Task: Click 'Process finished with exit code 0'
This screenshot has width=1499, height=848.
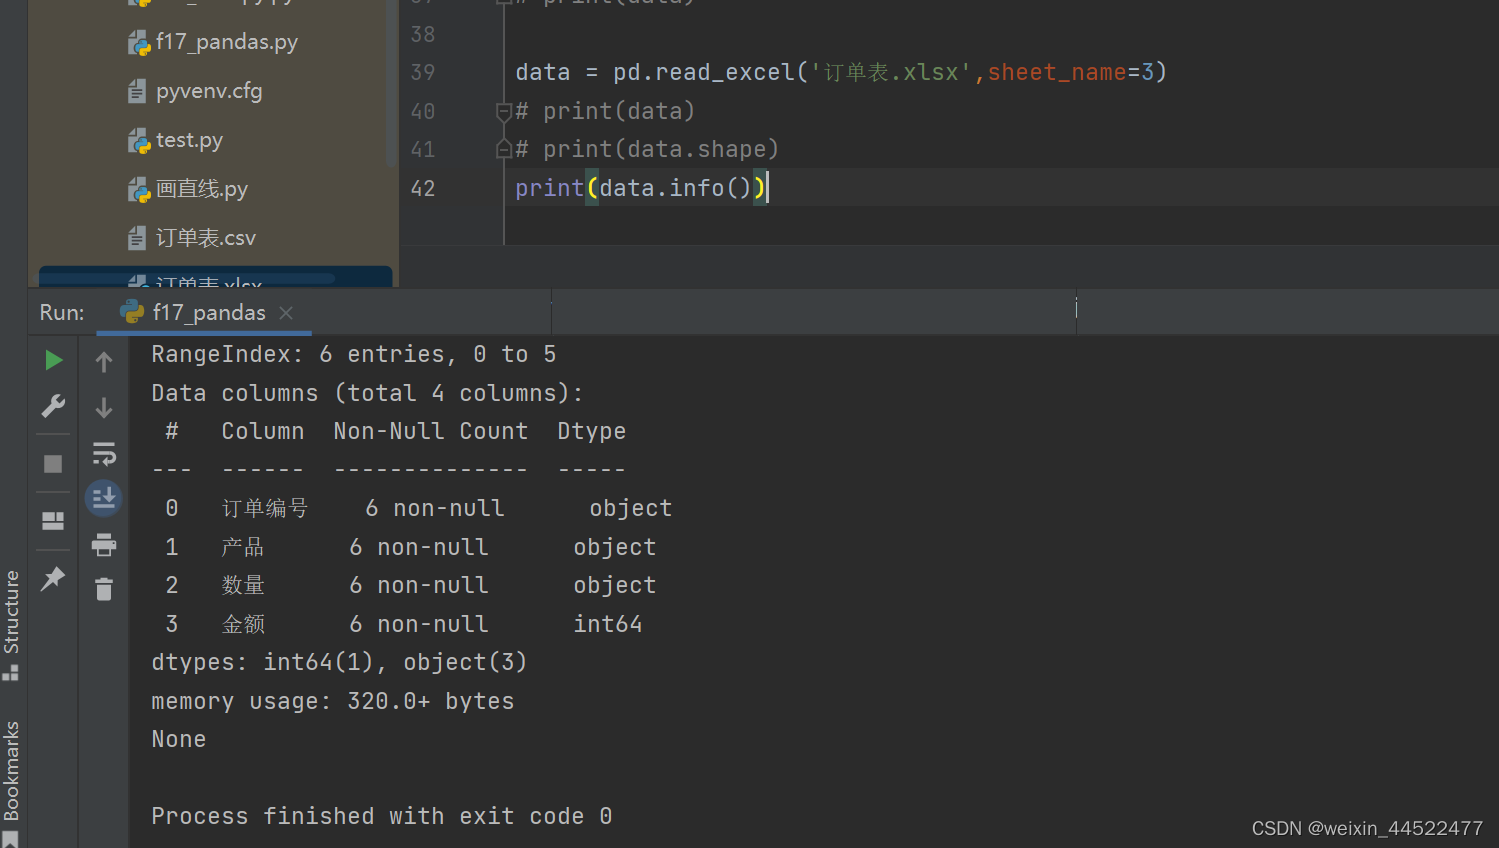Action: (x=382, y=816)
